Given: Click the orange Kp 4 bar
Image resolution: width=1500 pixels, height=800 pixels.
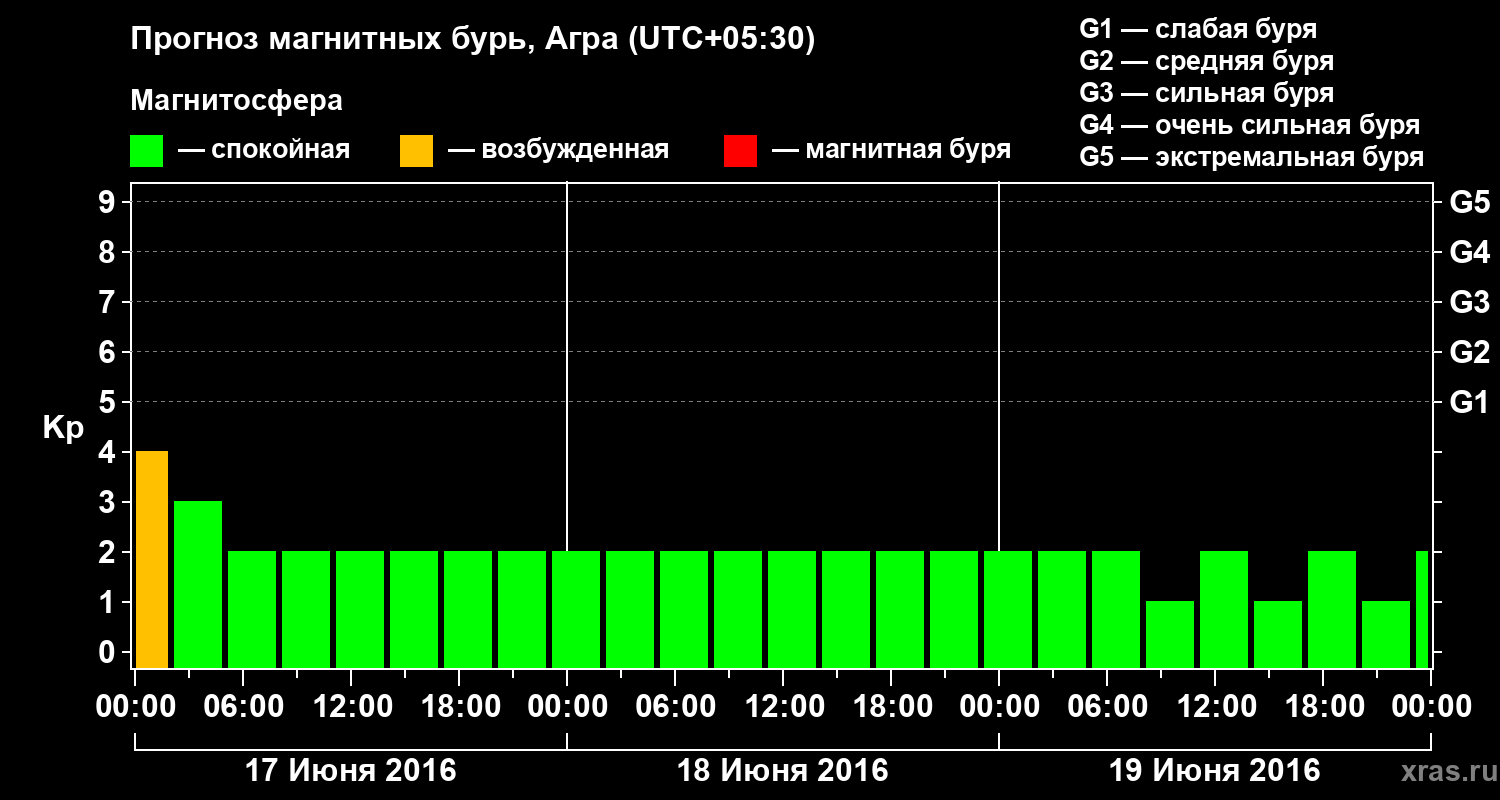Looking at the screenshot, I should [152, 559].
